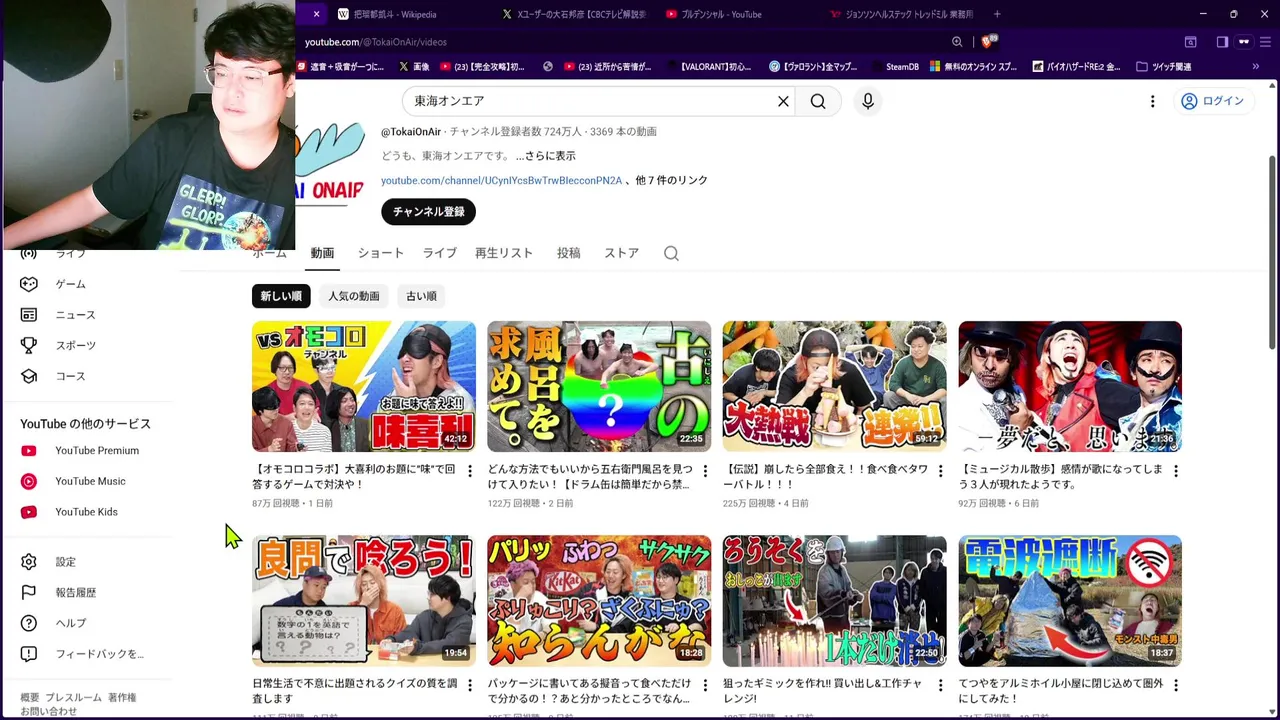Image resolution: width=1280 pixels, height=720 pixels.
Task: Switch to the Xユーザーの大石邦彦 browser tab
Action: 574,14
